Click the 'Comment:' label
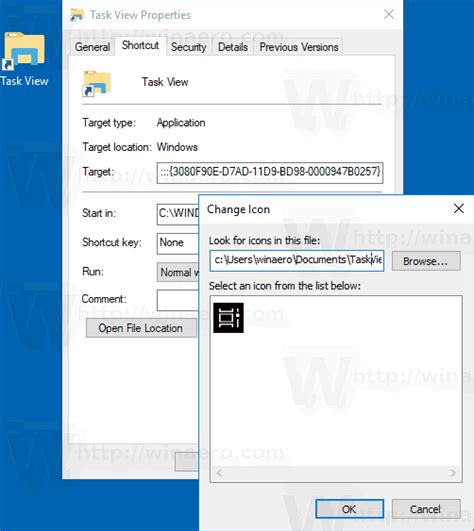This screenshot has height=531, width=474. coord(104,299)
